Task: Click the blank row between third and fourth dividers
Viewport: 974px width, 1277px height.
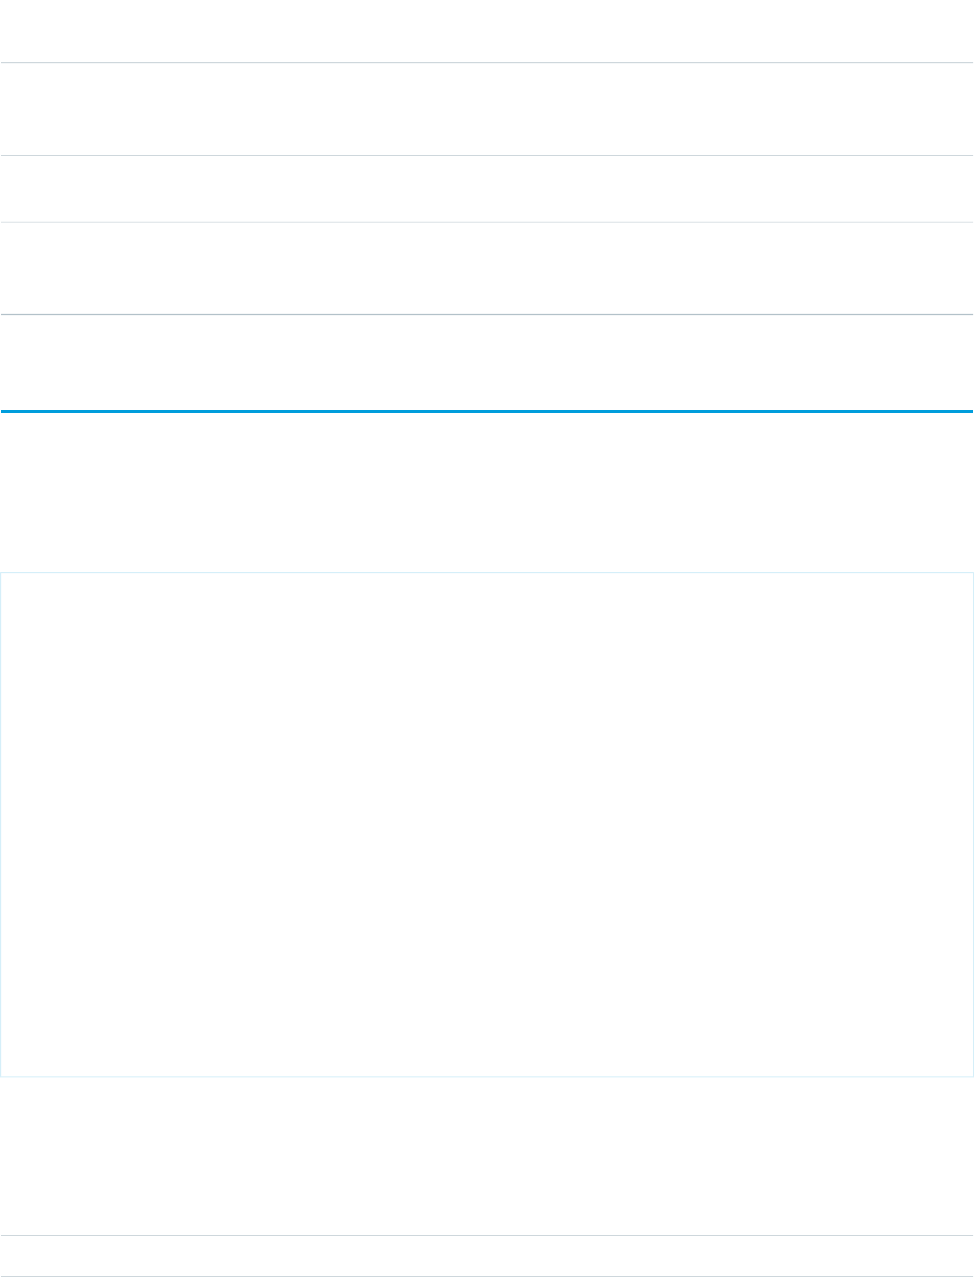Action: pyautogui.click(x=487, y=269)
